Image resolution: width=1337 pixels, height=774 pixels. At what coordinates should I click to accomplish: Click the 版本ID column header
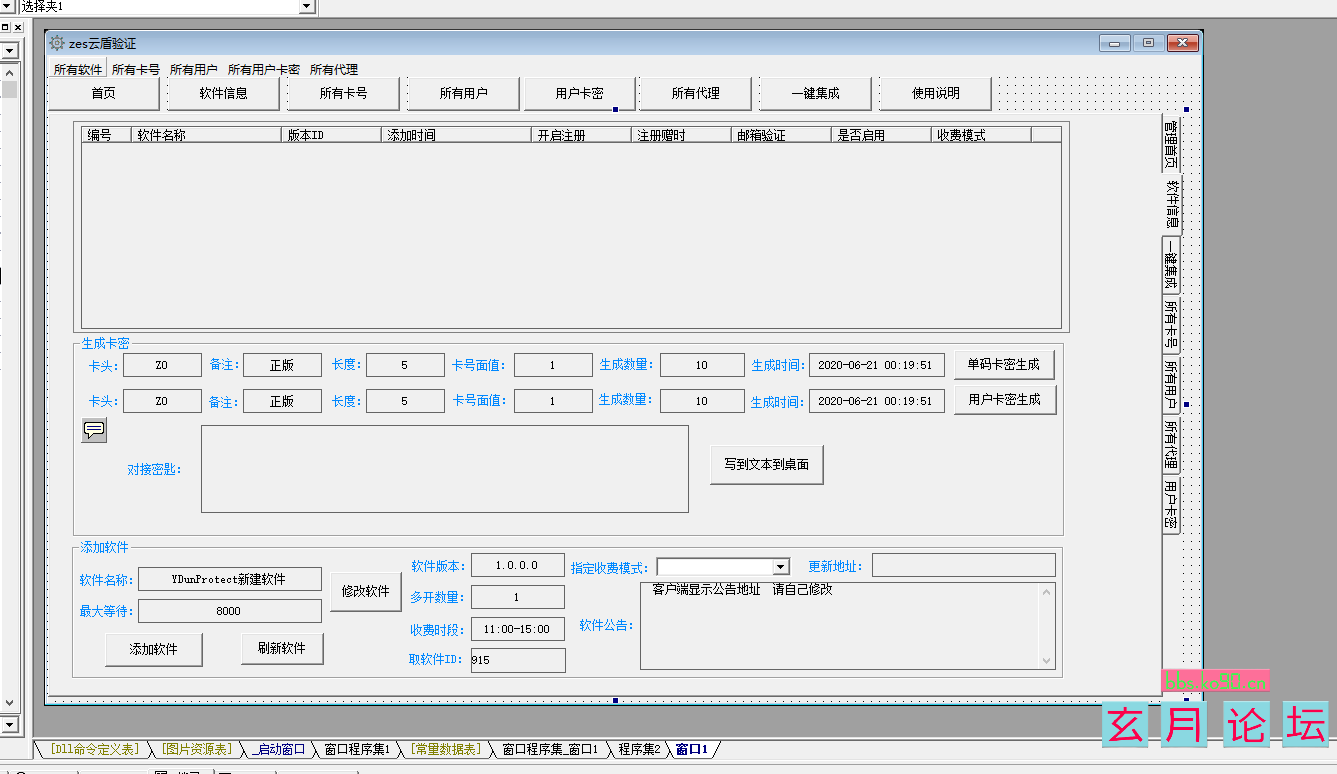coord(332,135)
